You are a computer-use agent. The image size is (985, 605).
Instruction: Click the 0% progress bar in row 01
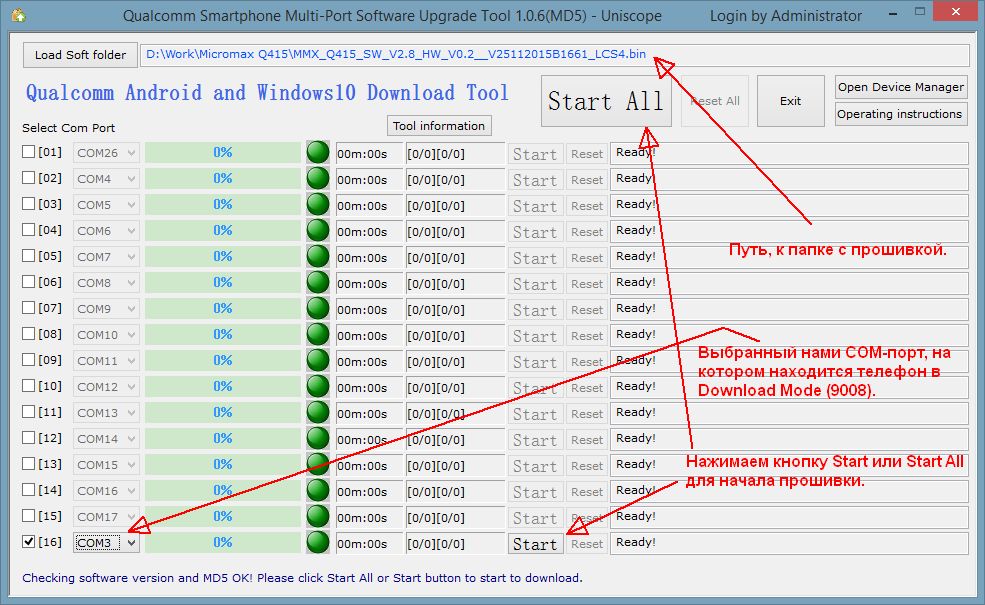tap(223, 153)
